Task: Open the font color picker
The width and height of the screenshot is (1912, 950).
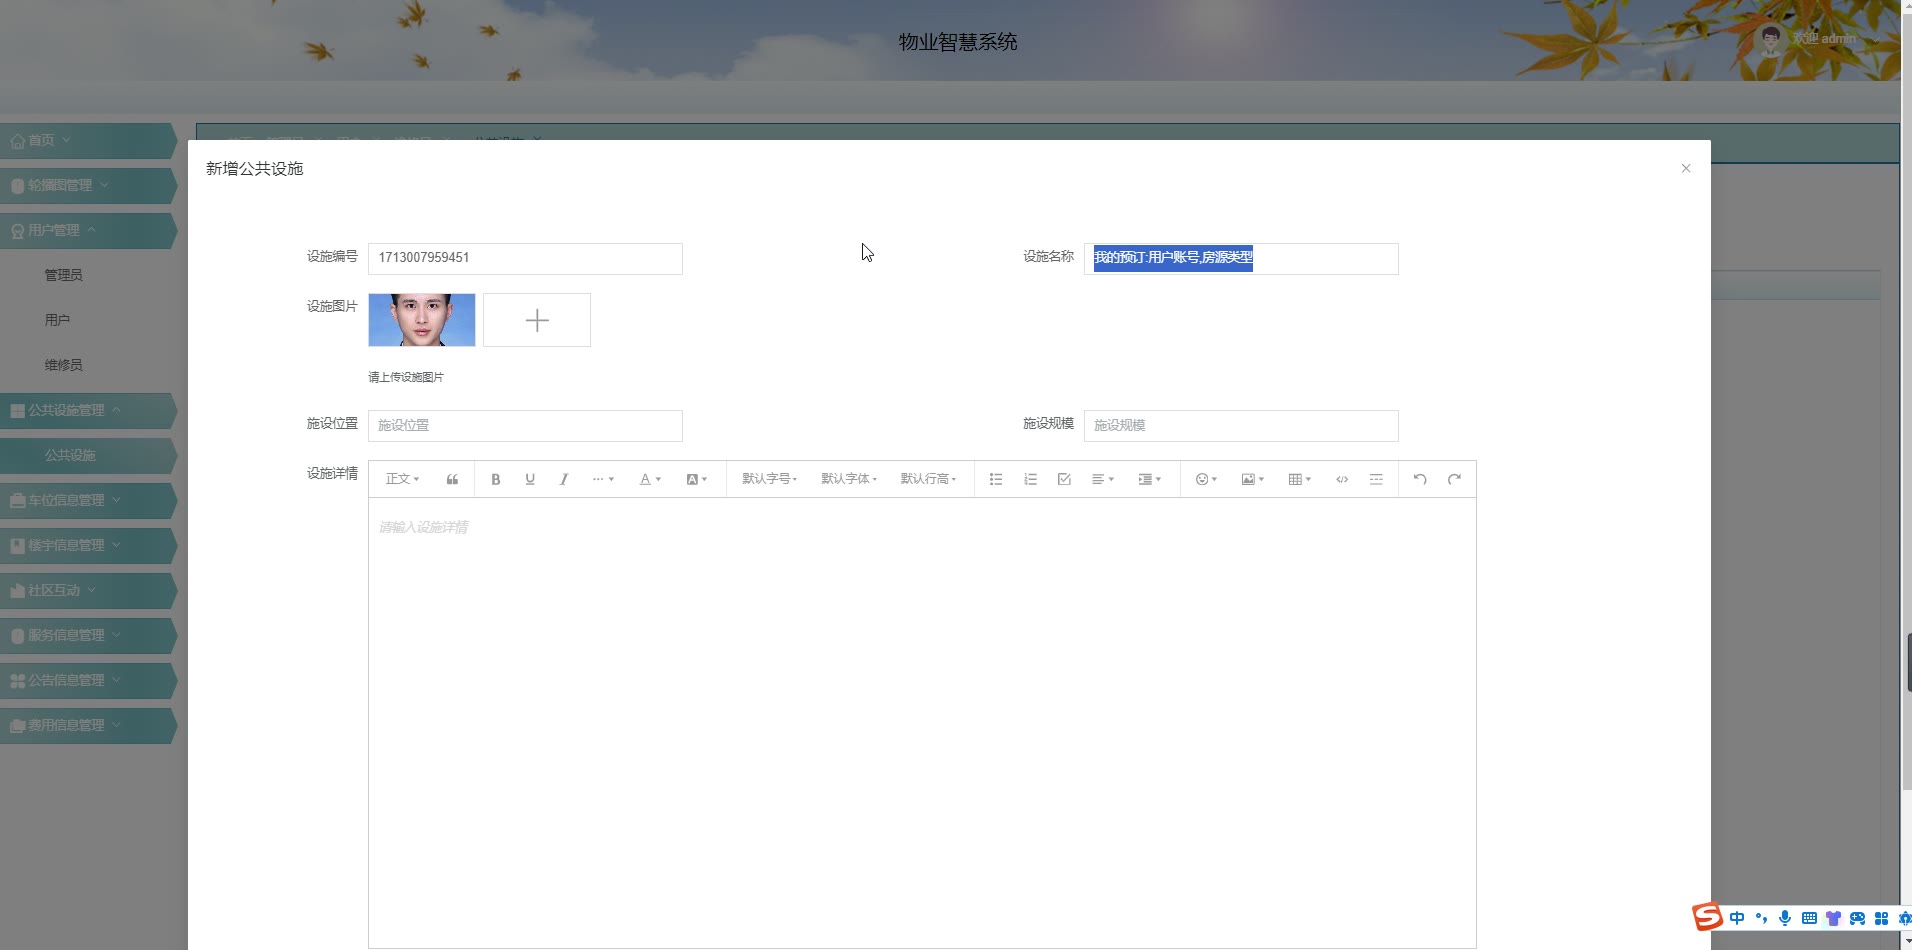Action: [650, 479]
